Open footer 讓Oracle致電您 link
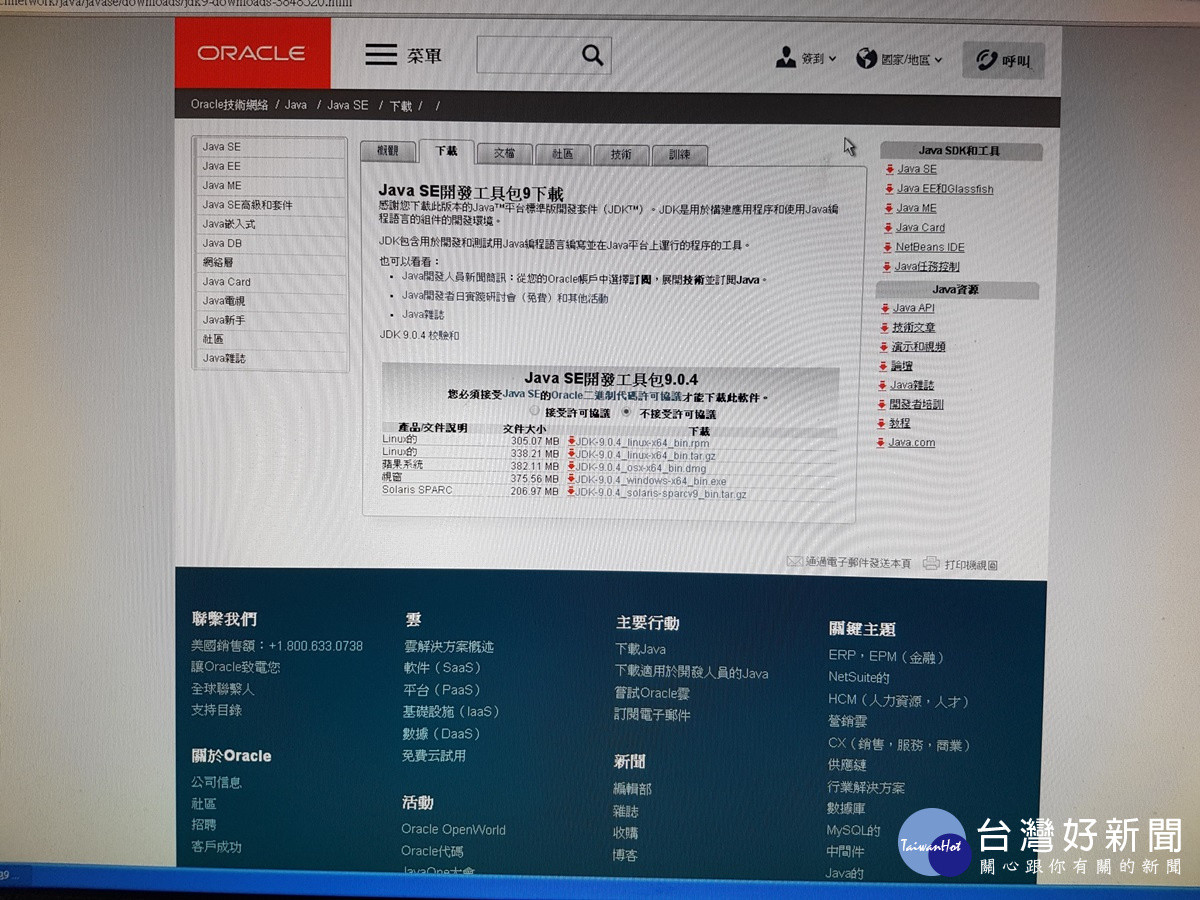 click(x=236, y=667)
